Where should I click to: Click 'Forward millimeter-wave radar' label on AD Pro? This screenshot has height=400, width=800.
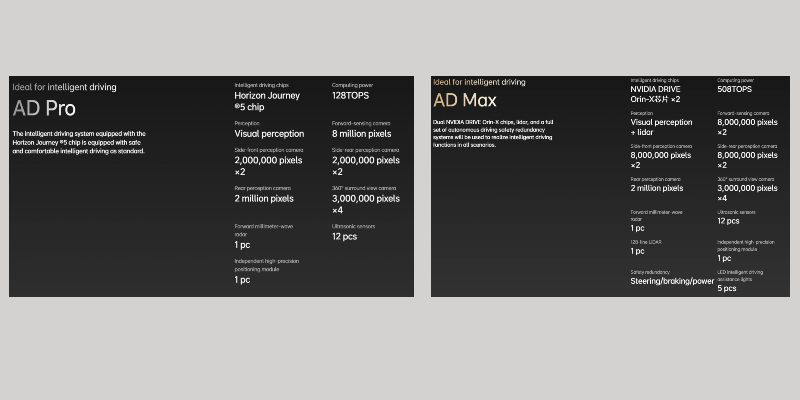pos(263,230)
